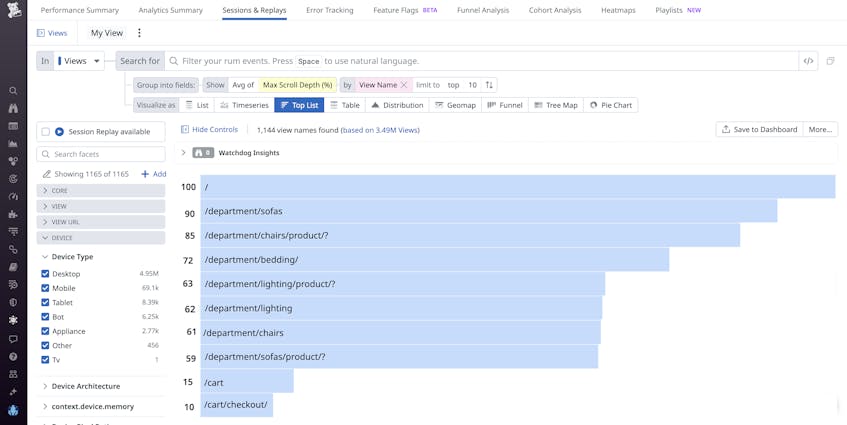Open the Heatmaps tab
The width and height of the screenshot is (847, 425).
[618, 10]
